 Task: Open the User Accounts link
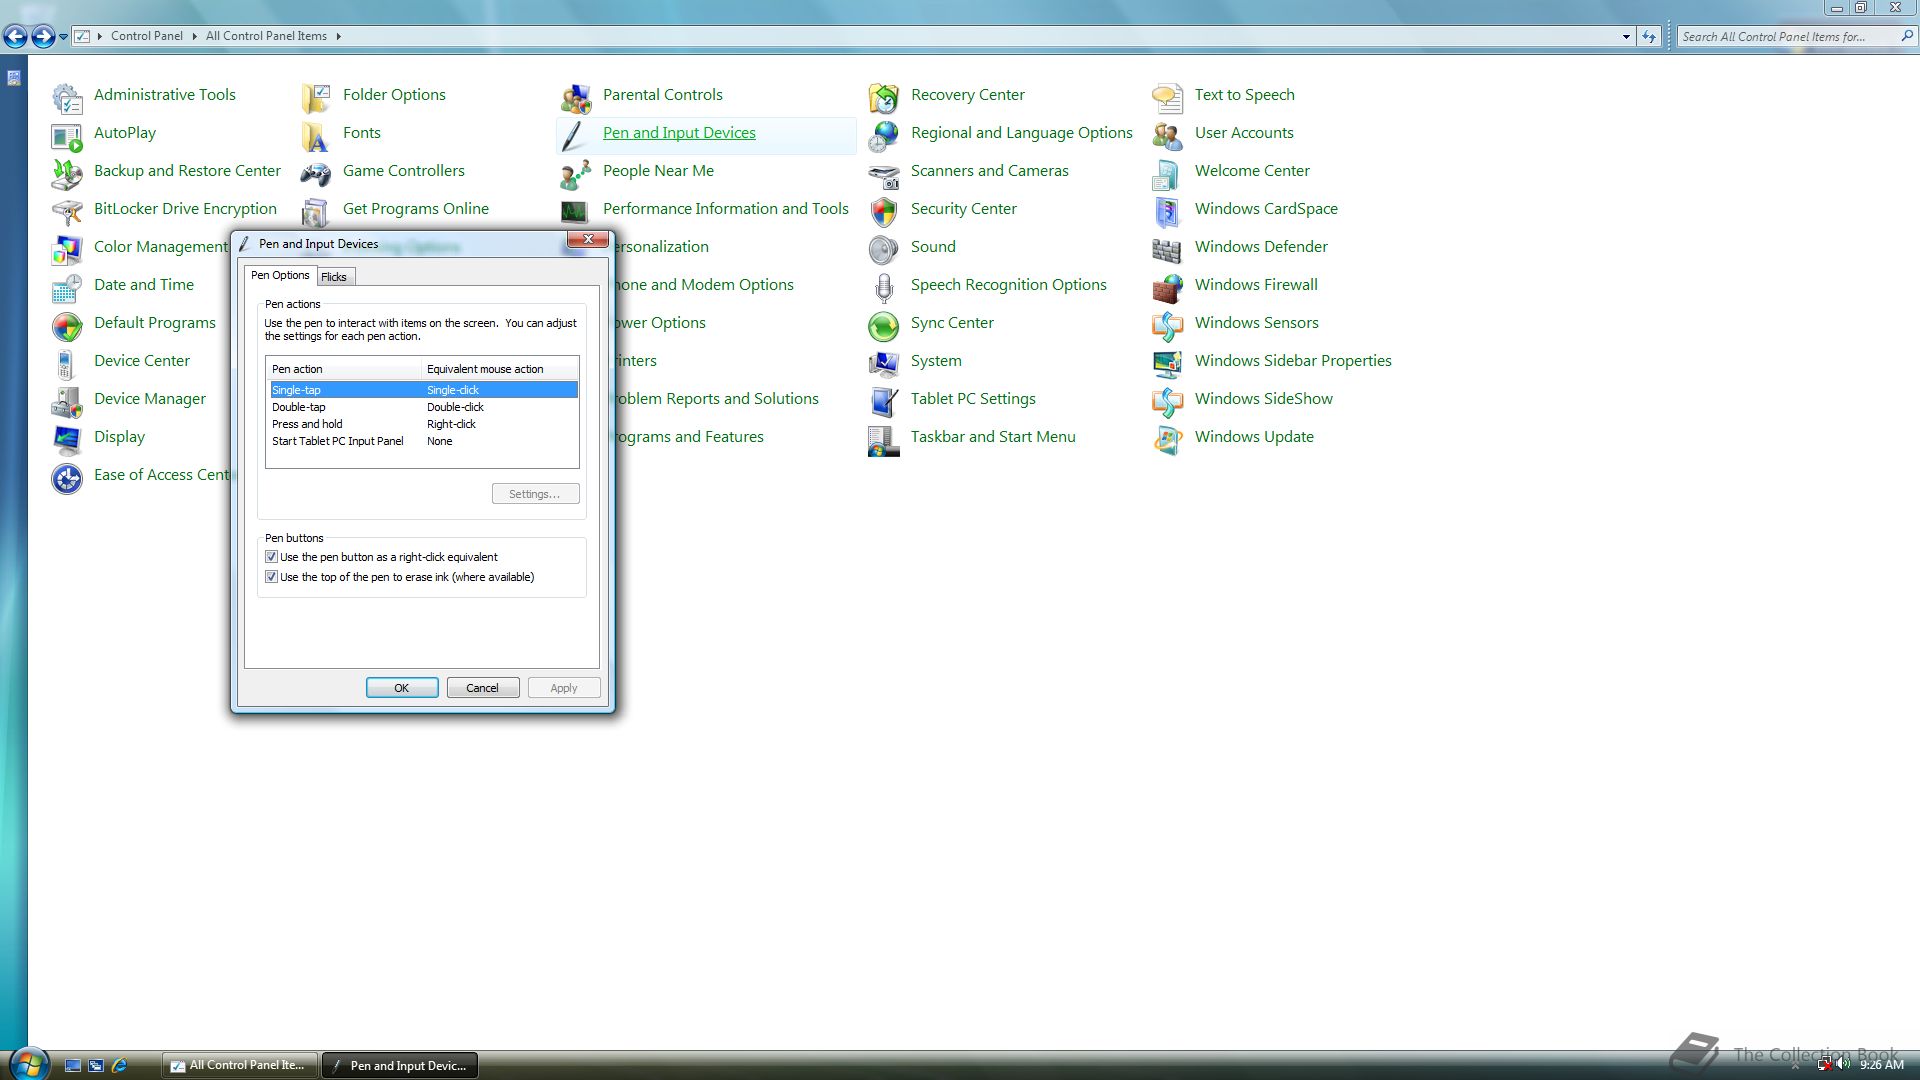(1244, 133)
